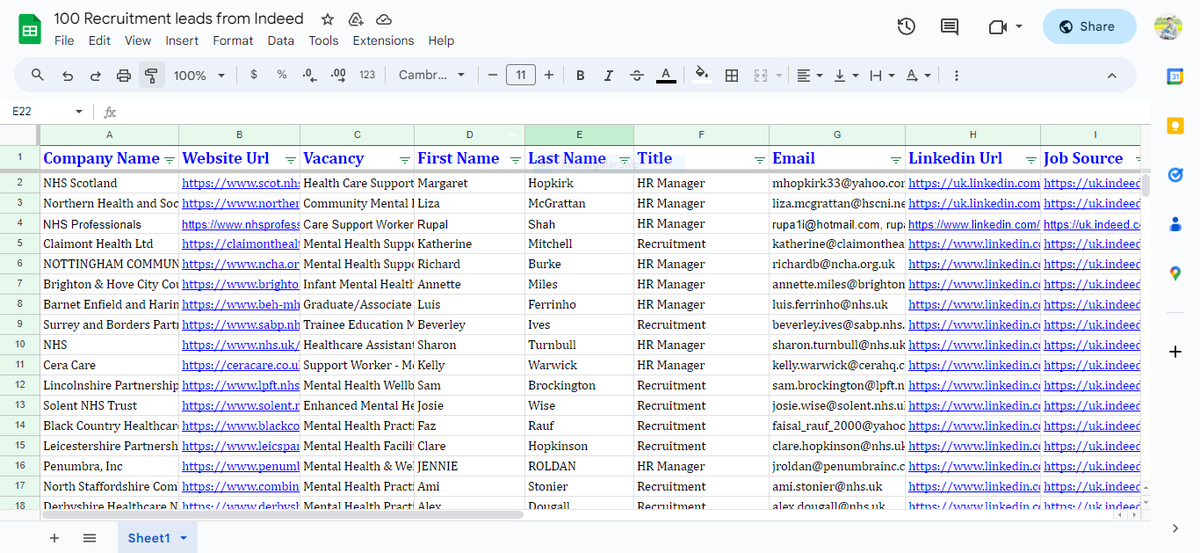Open the Google Maps side panel
Image resolution: width=1200 pixels, height=553 pixels.
[1175, 273]
